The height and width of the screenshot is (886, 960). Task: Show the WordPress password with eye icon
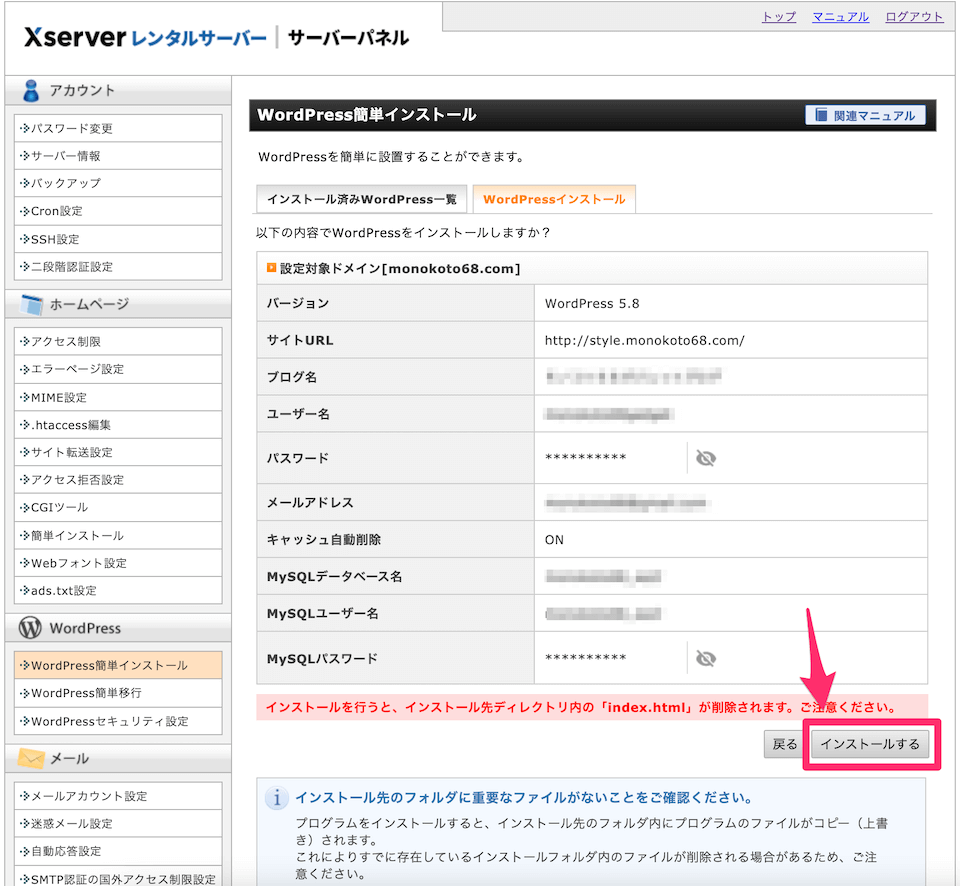click(x=706, y=458)
